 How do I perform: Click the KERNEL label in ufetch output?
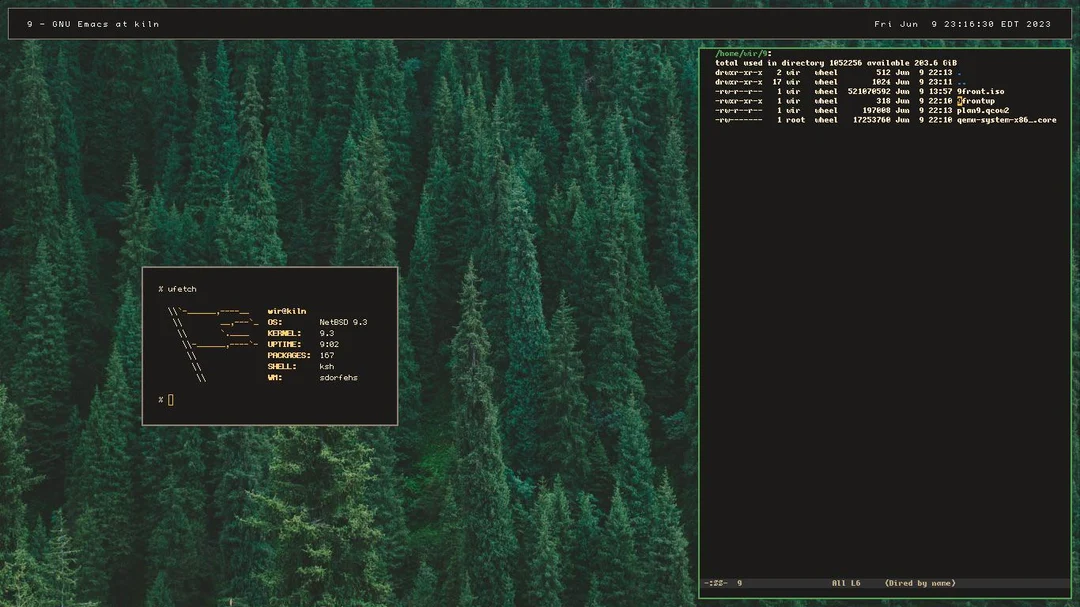tap(284, 333)
